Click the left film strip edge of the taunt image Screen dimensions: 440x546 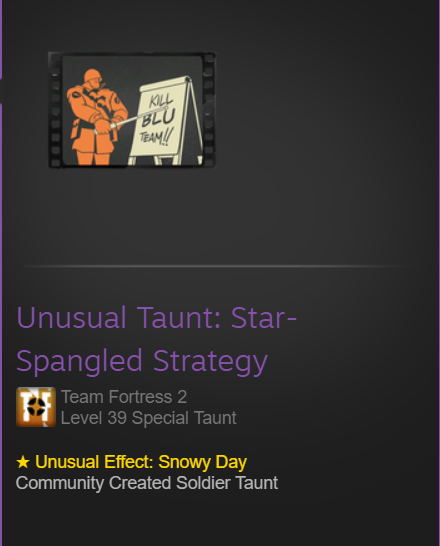point(55,110)
